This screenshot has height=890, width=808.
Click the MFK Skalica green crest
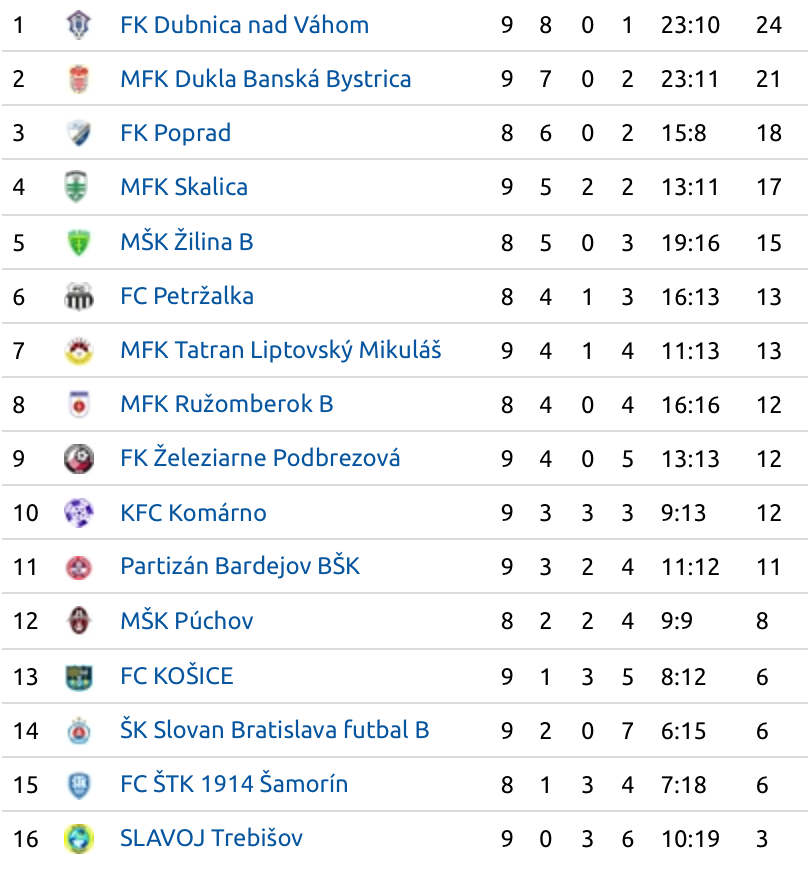tap(77, 187)
